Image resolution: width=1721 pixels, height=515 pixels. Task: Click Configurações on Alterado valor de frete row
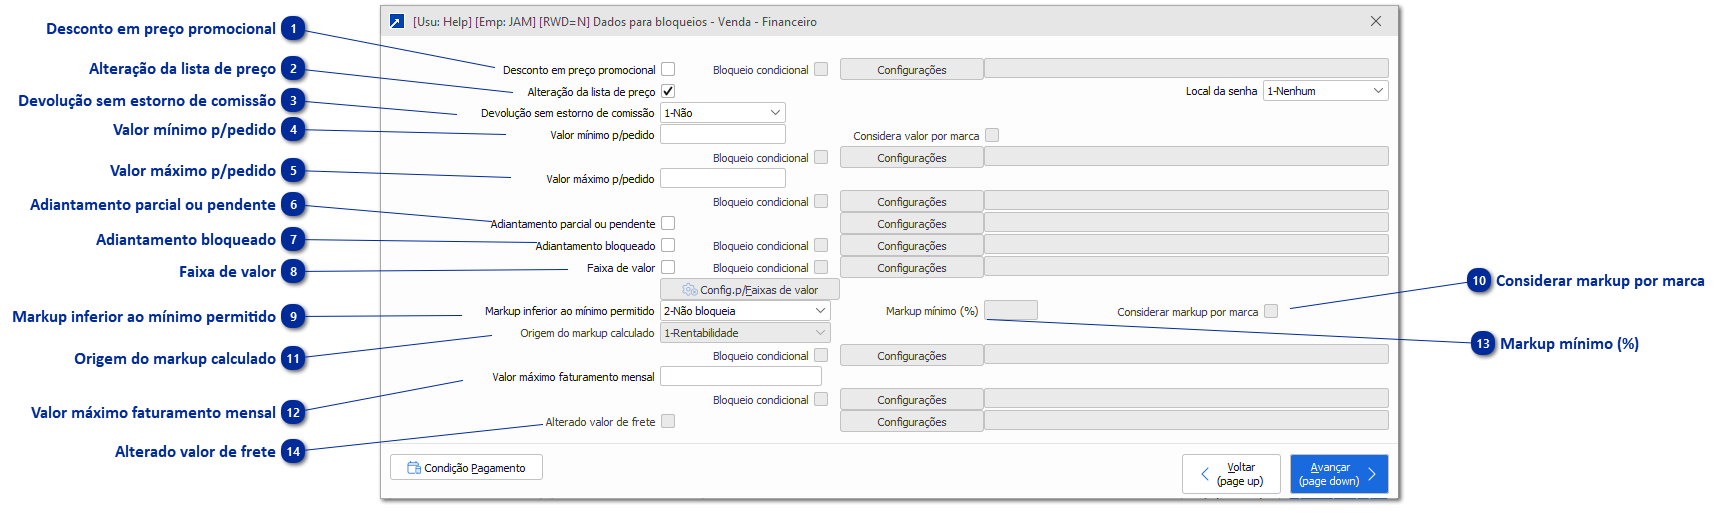(x=912, y=421)
